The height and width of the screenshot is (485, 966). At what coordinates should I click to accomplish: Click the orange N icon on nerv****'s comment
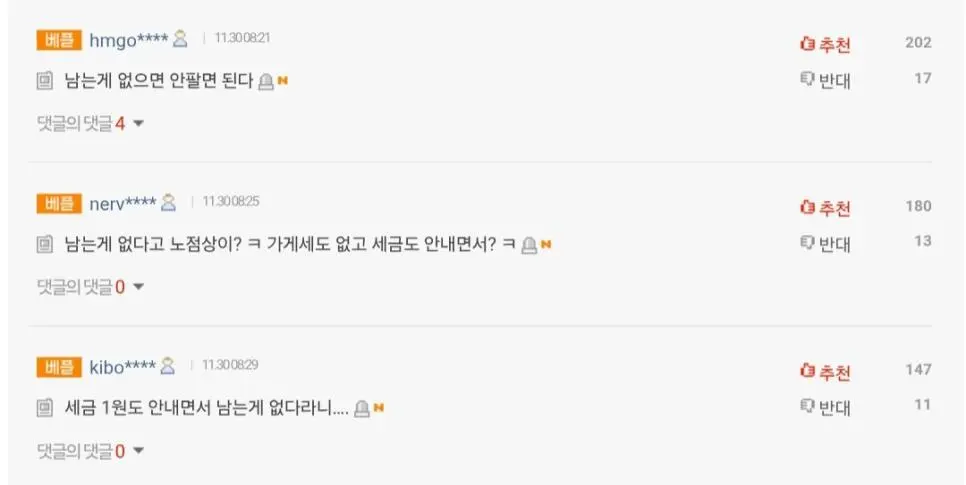pyautogui.click(x=546, y=244)
